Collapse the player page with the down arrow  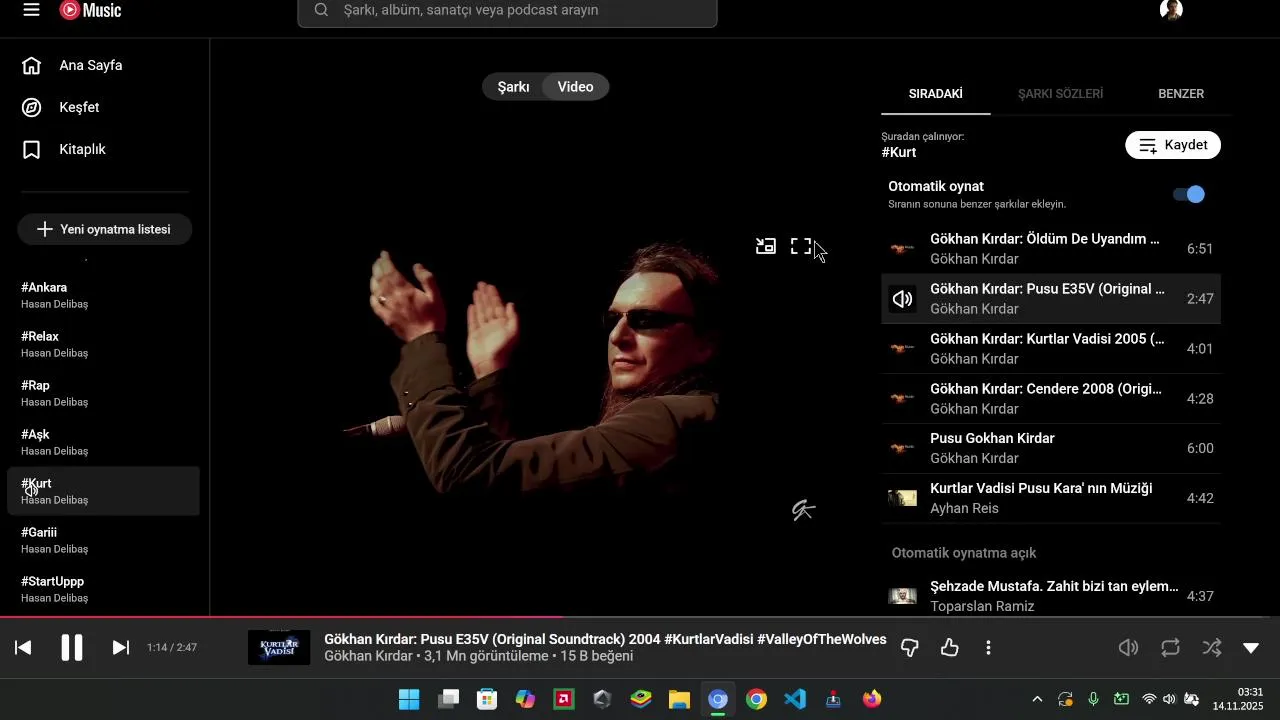click(x=1251, y=648)
